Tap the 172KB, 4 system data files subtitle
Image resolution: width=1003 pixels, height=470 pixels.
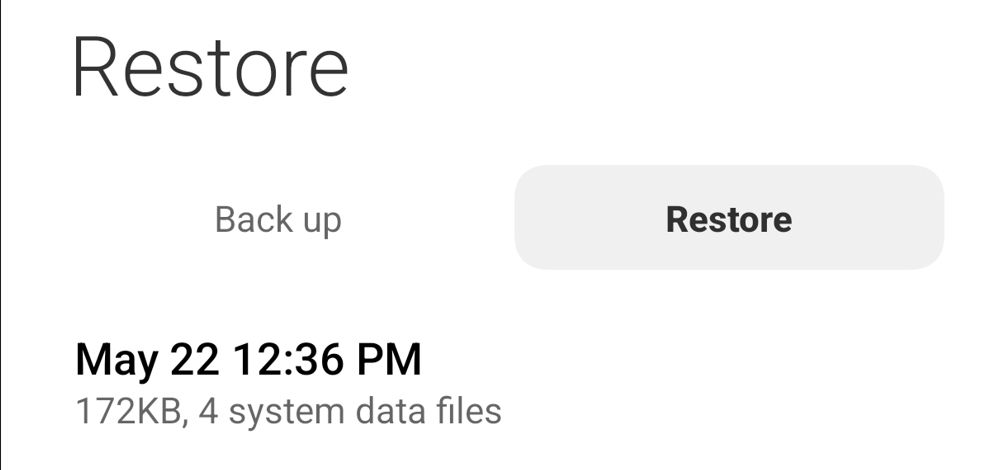point(288,412)
